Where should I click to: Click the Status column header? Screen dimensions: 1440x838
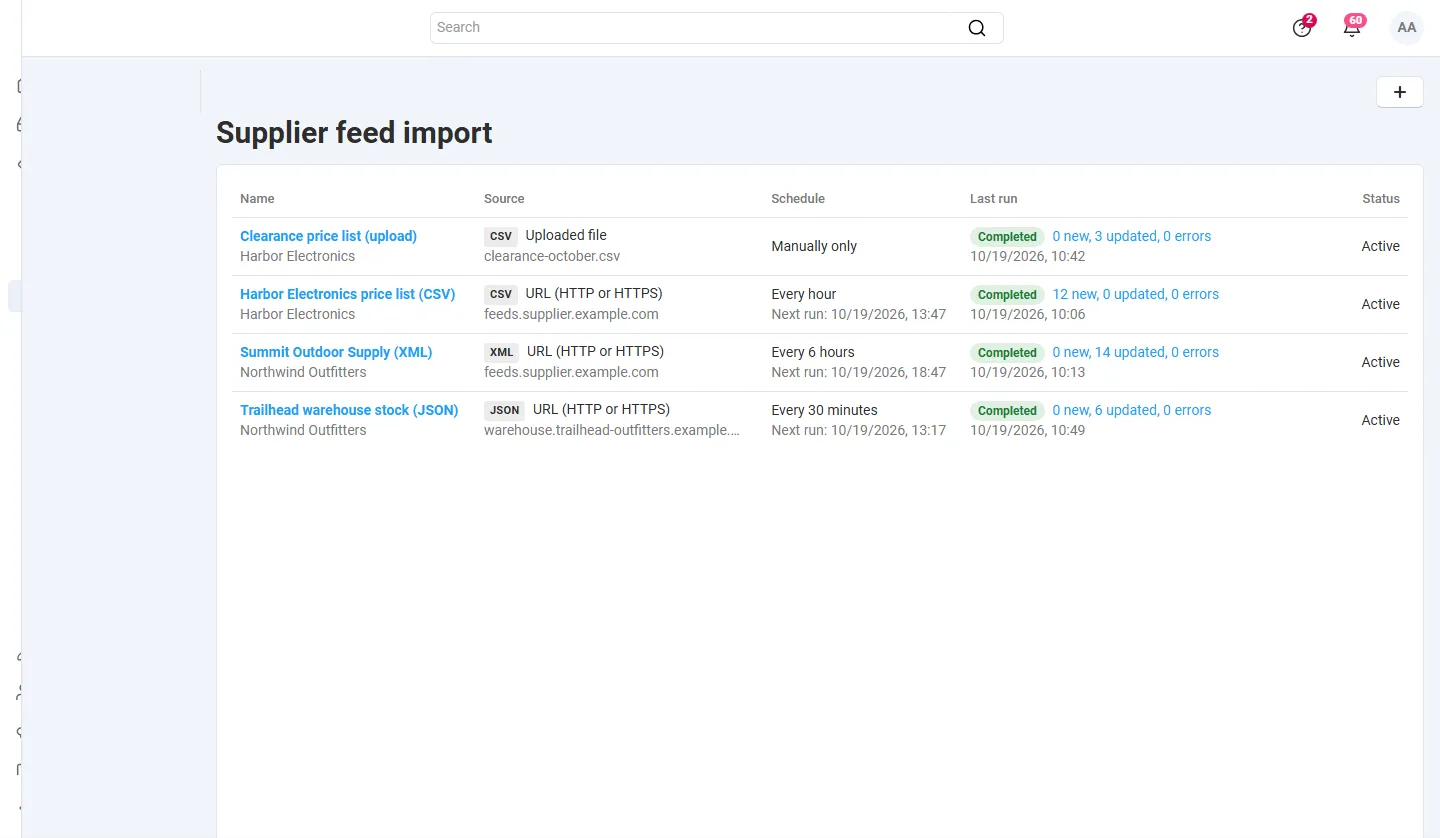click(1381, 199)
